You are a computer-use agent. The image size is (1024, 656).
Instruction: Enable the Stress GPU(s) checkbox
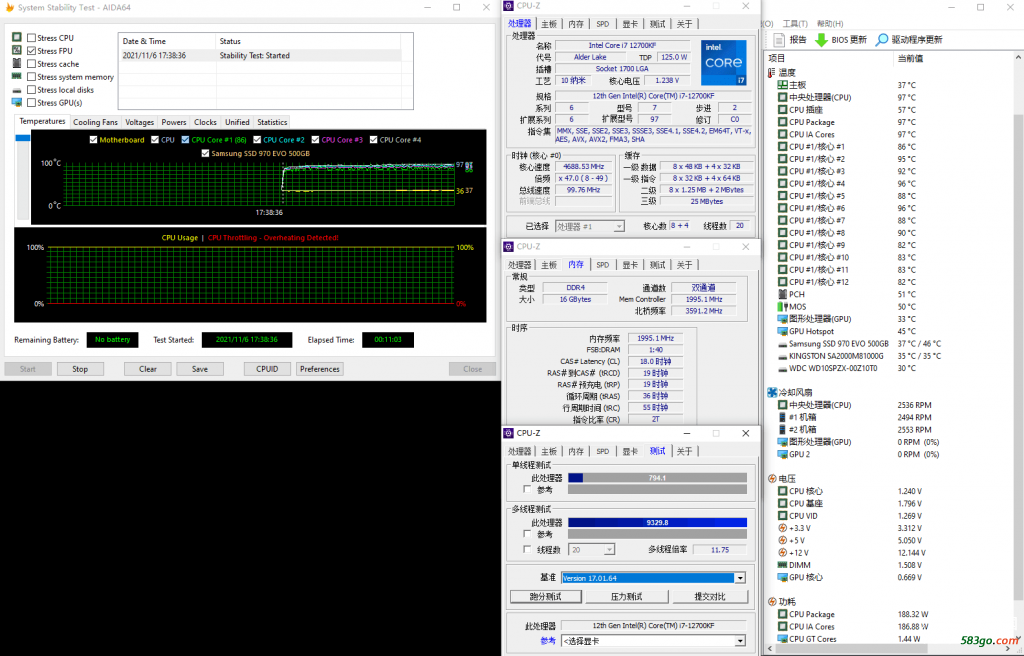(x=31, y=103)
